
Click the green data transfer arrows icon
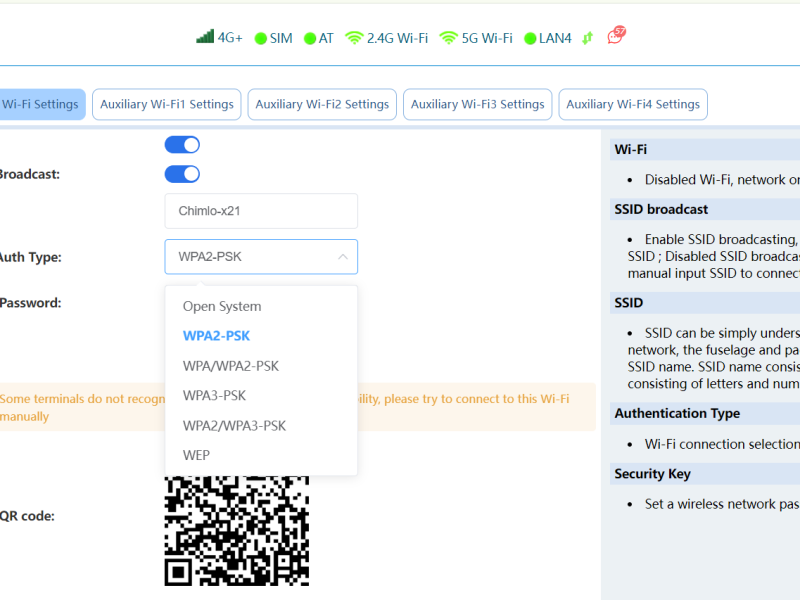pos(587,38)
